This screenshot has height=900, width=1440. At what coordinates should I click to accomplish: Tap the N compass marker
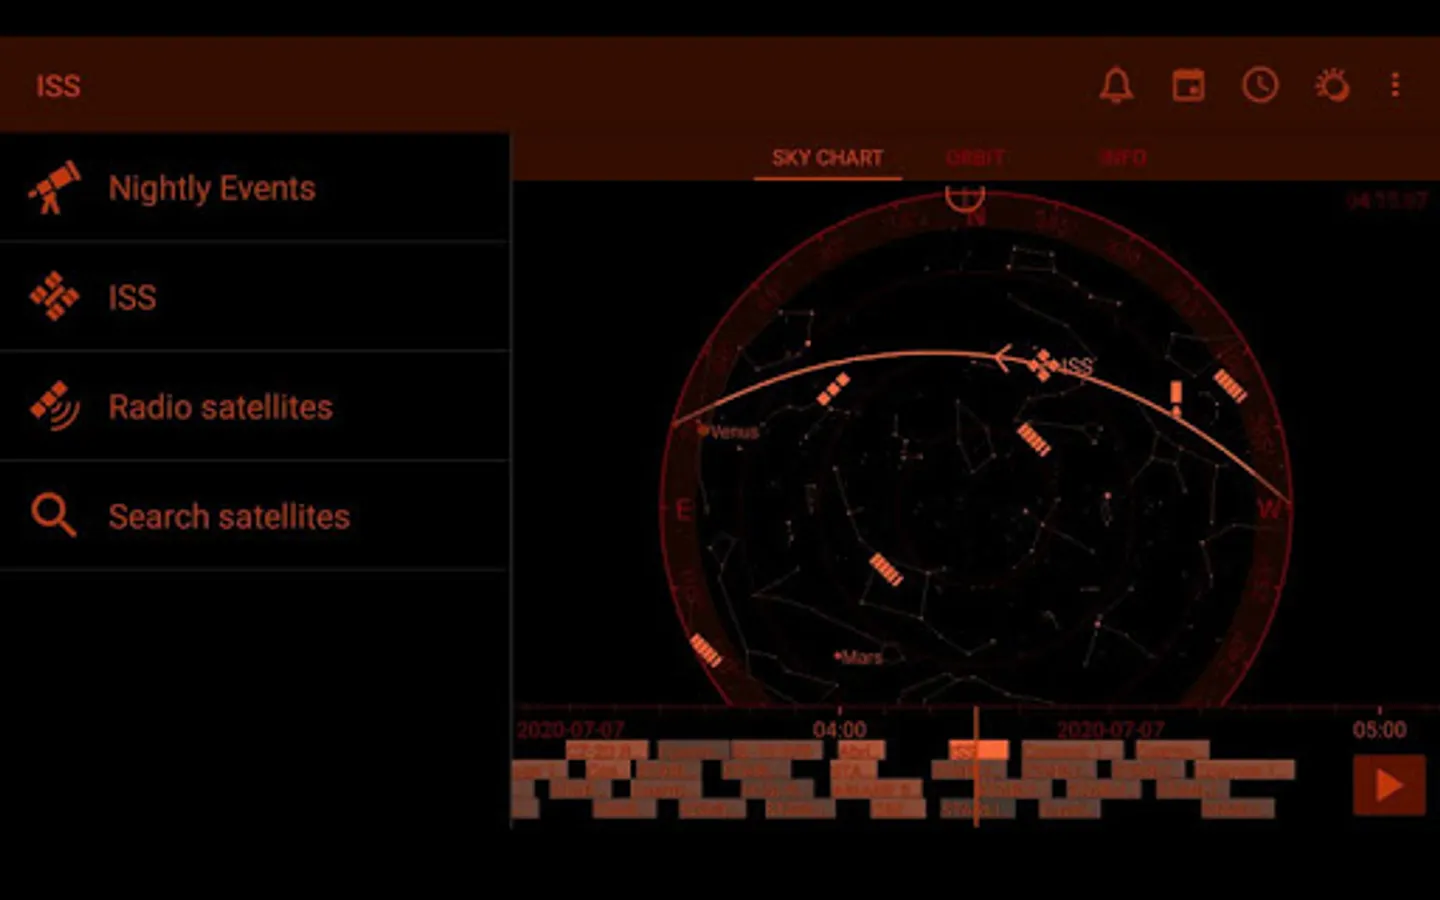click(x=976, y=218)
